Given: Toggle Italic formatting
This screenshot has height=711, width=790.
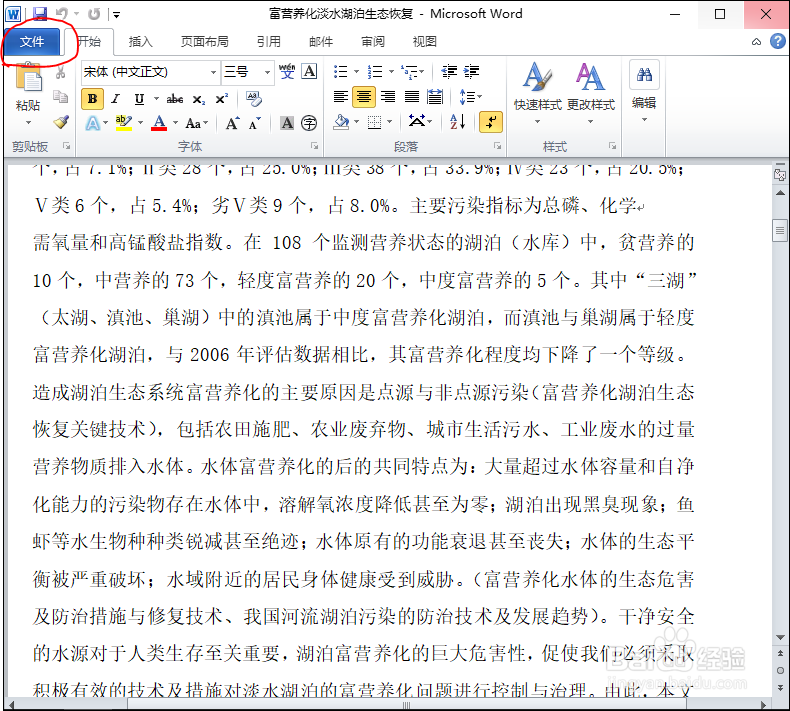Looking at the screenshot, I should [x=116, y=99].
